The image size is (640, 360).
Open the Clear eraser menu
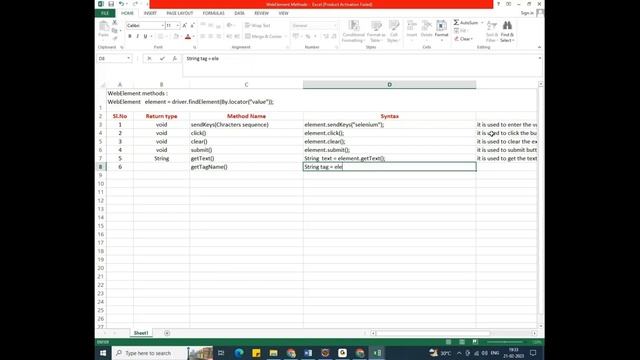tap(463, 39)
